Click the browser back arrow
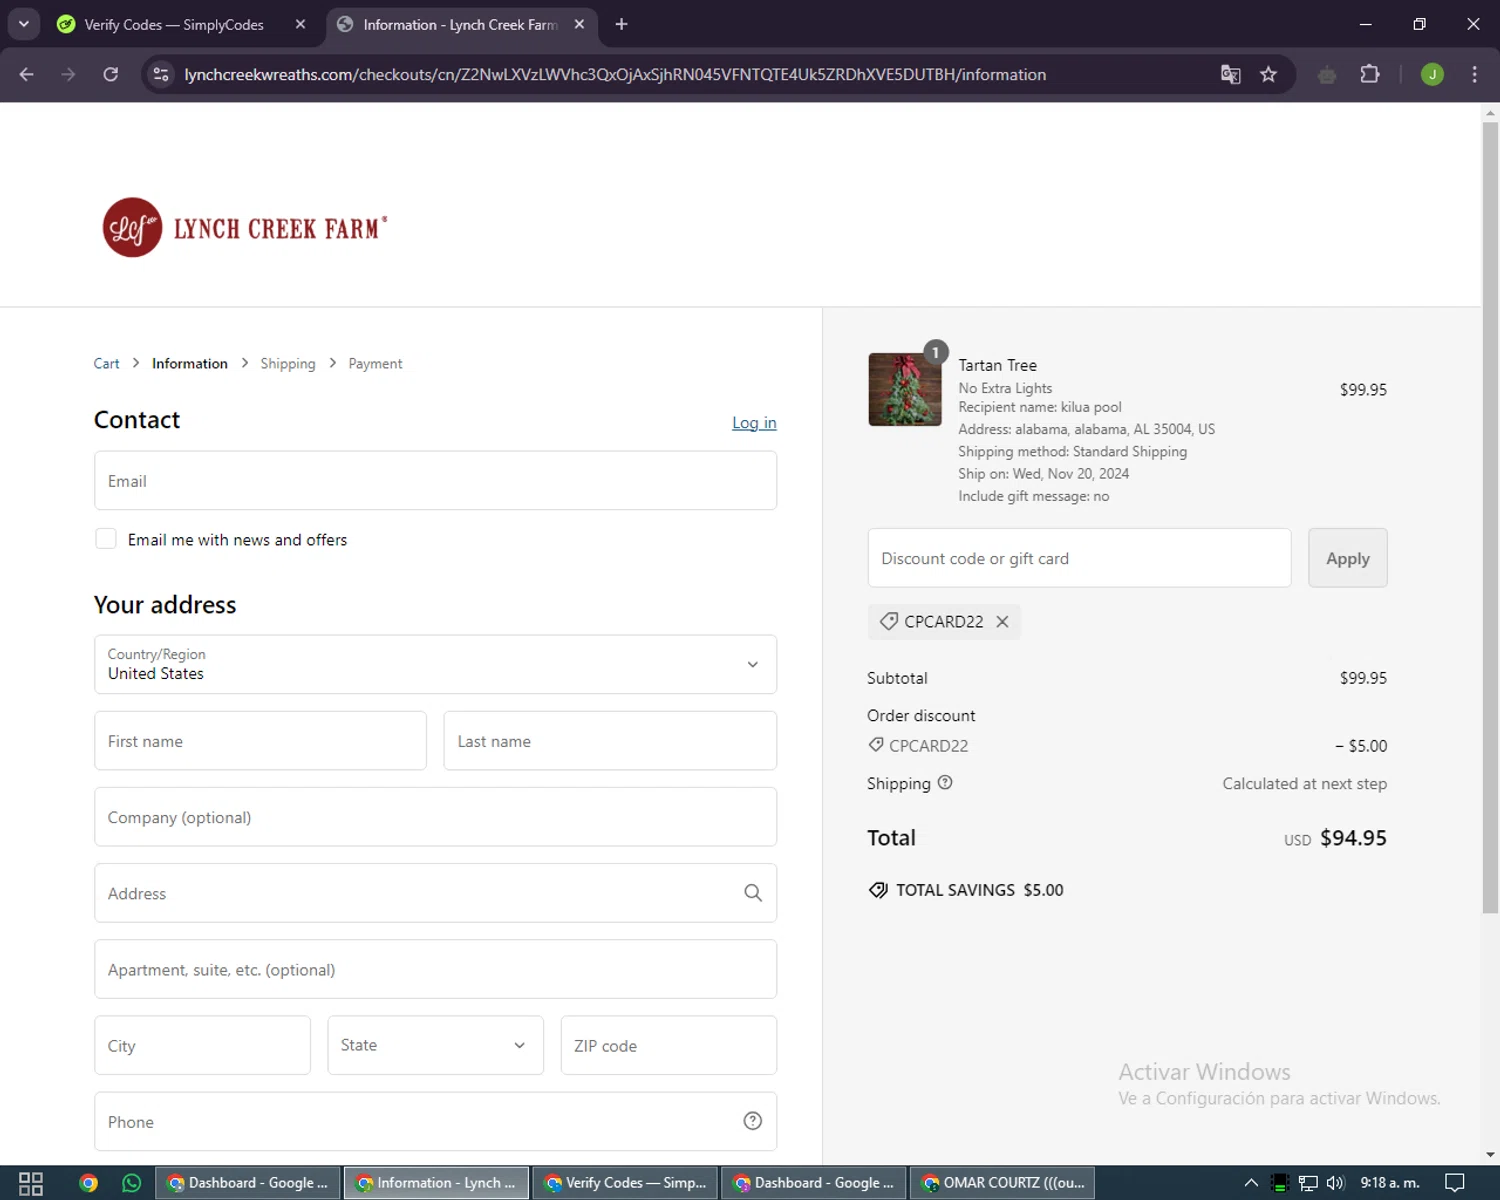 coord(27,74)
